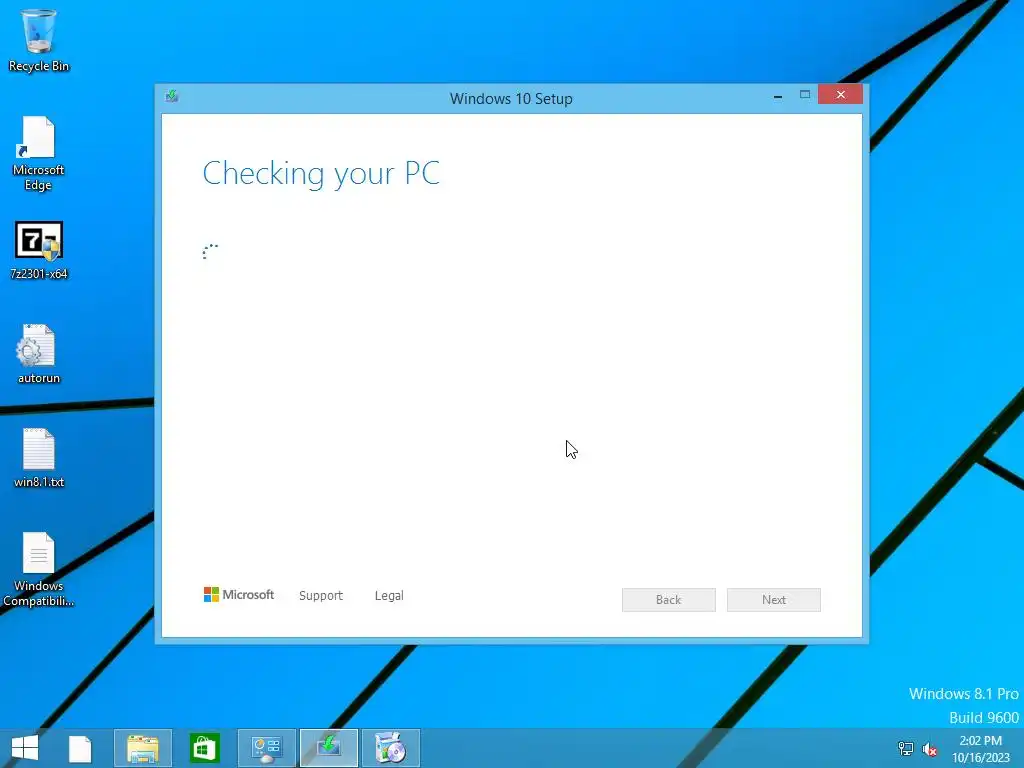Image resolution: width=1024 pixels, height=768 pixels.
Task: Click the muted volume tray icon
Action: (x=930, y=749)
